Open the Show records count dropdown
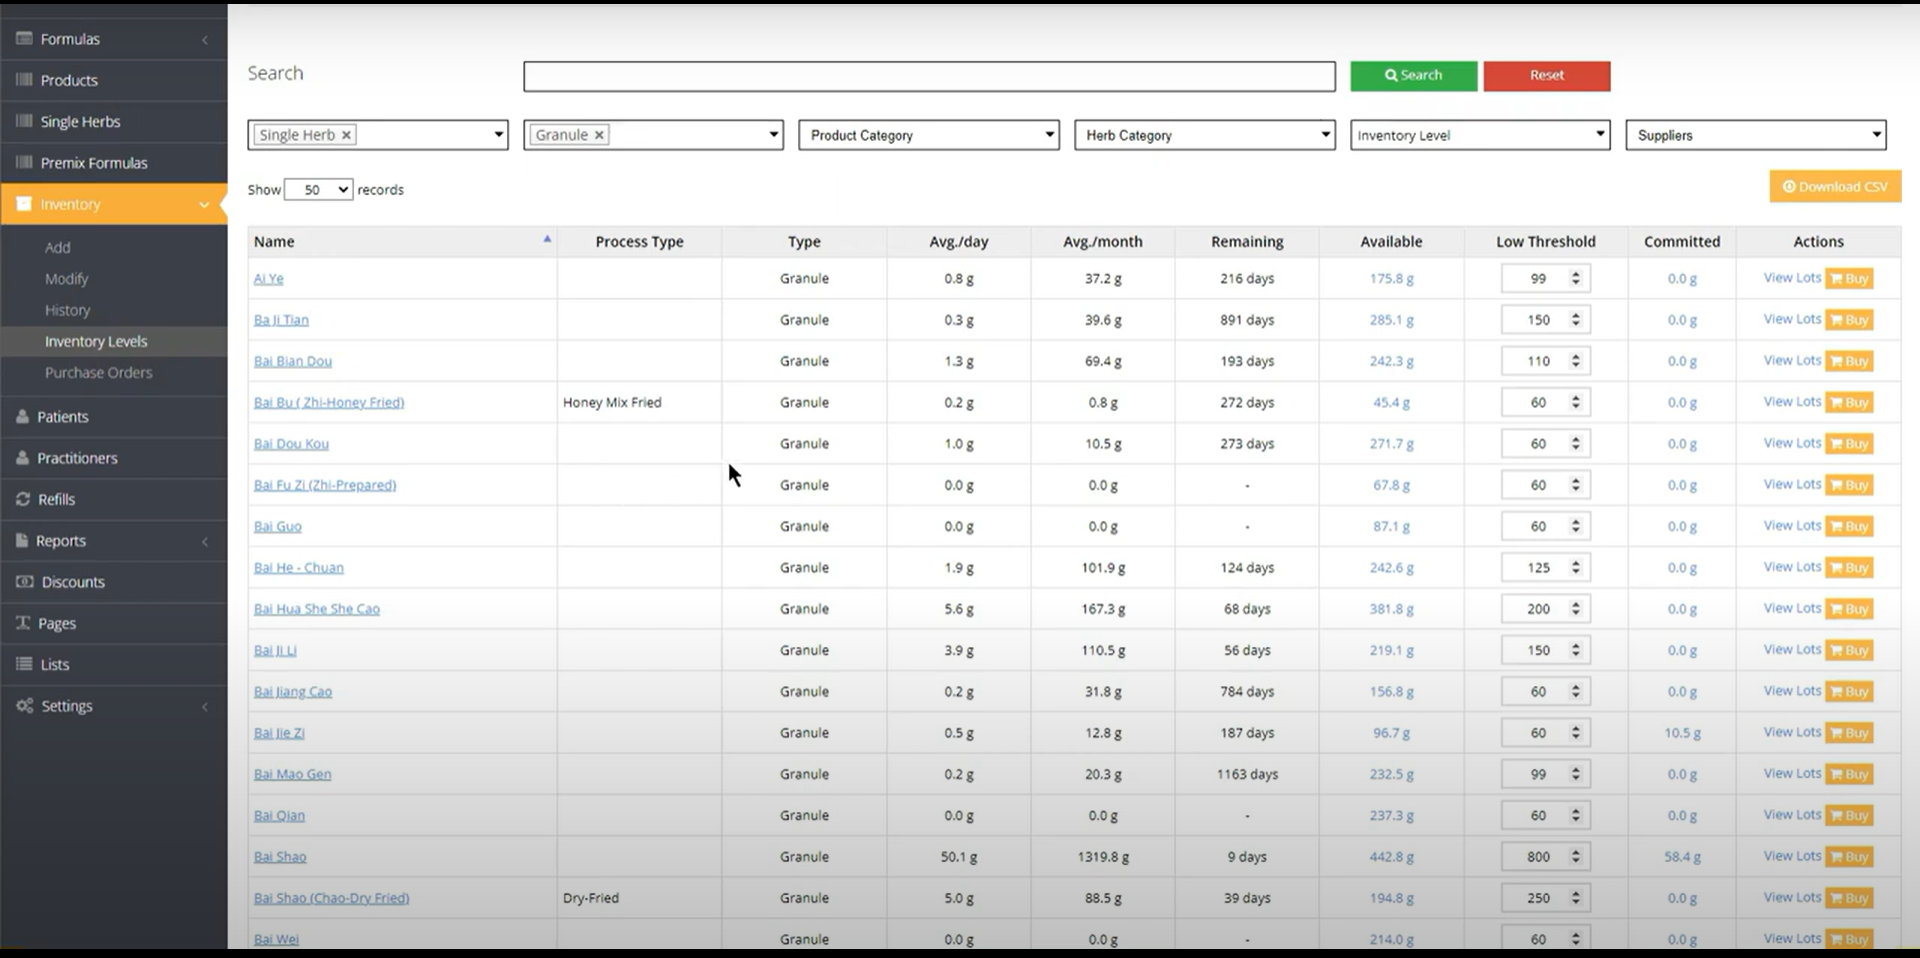Viewport: 1920px width, 958px height. pos(319,189)
